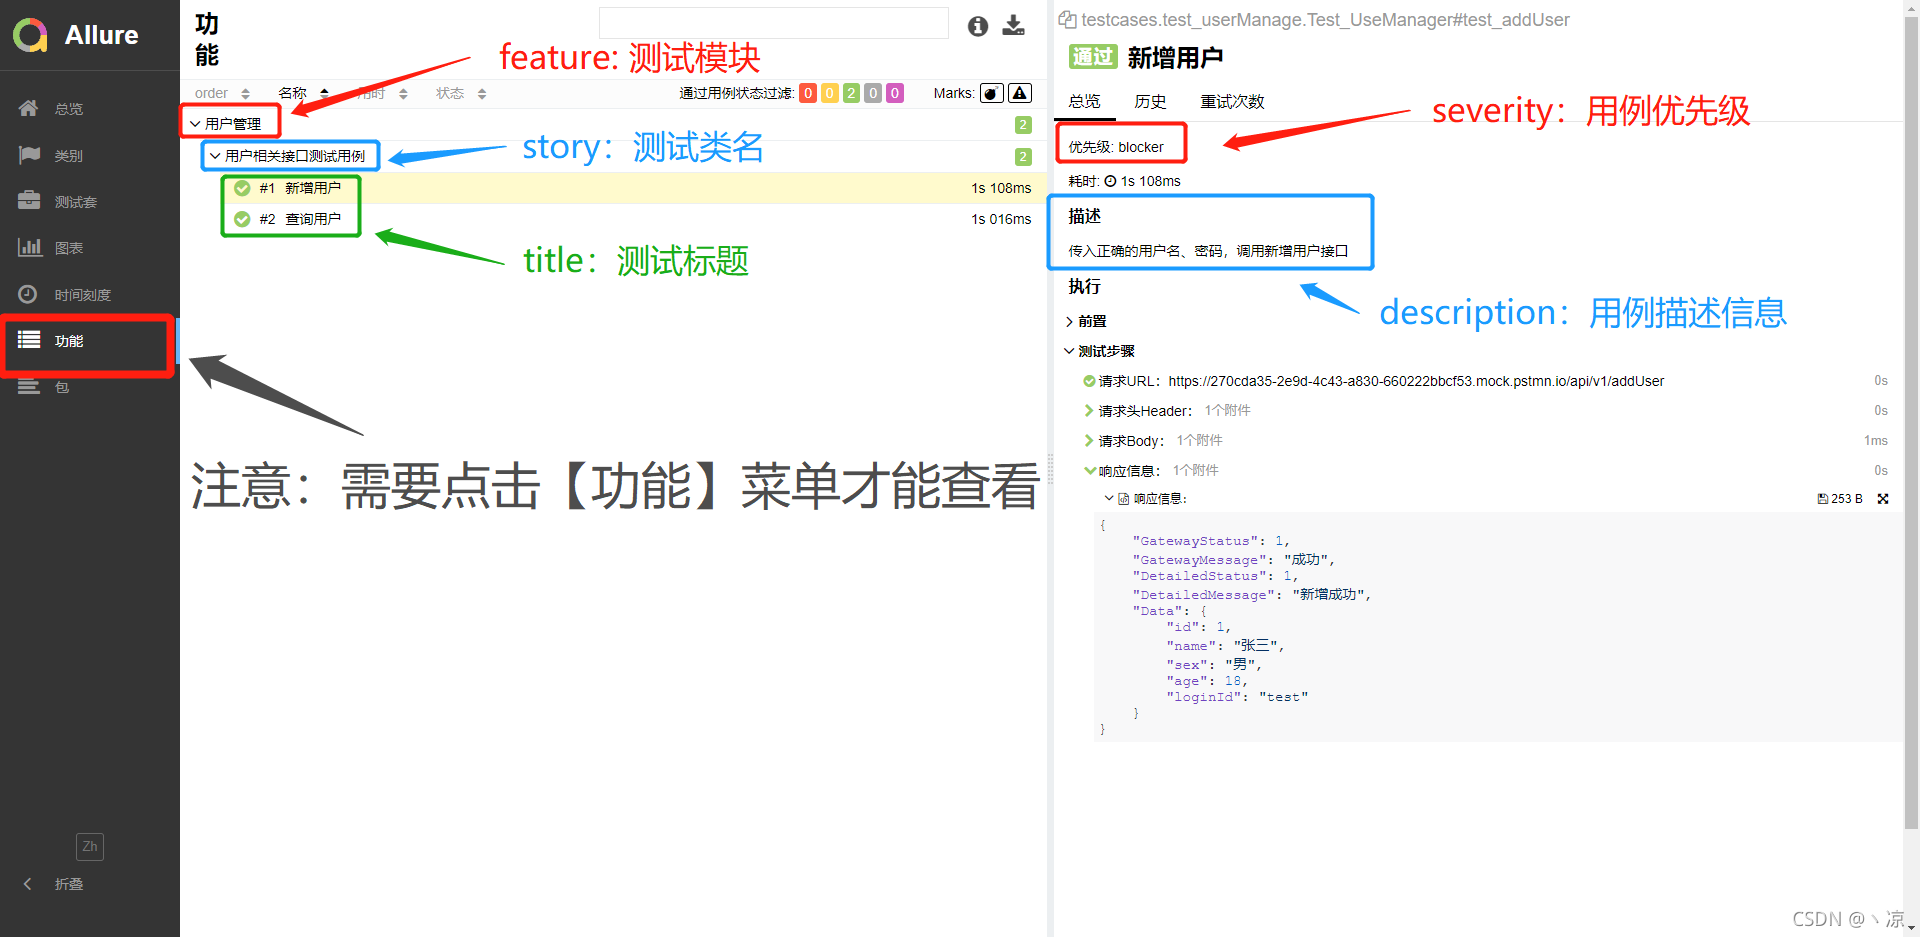The image size is (1920, 937).
Task: Click the Allure logo icon
Action: click(x=30, y=35)
